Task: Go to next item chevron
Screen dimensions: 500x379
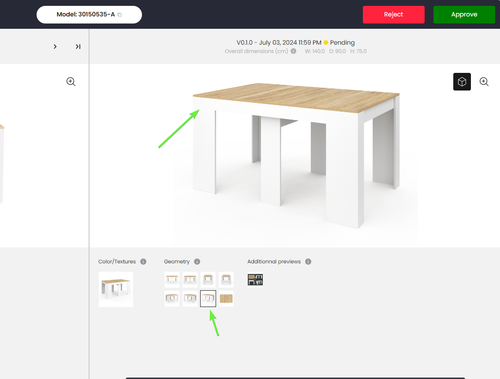Action: 55,46
